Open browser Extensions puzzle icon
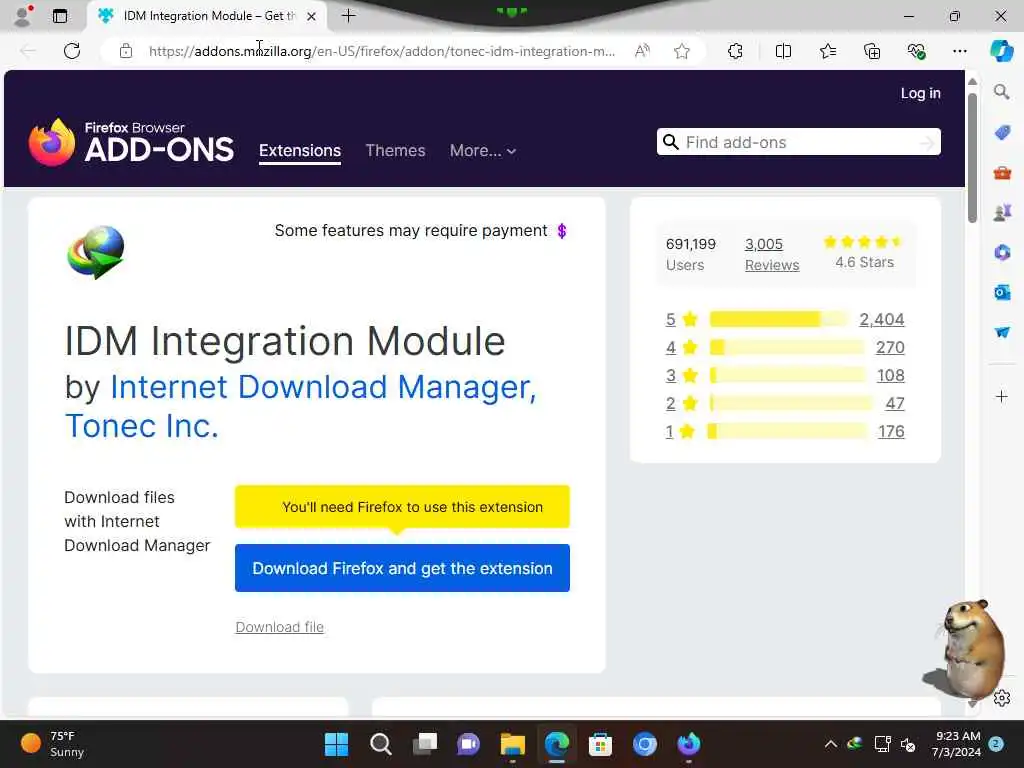Viewport: 1024px width, 768px height. point(735,51)
